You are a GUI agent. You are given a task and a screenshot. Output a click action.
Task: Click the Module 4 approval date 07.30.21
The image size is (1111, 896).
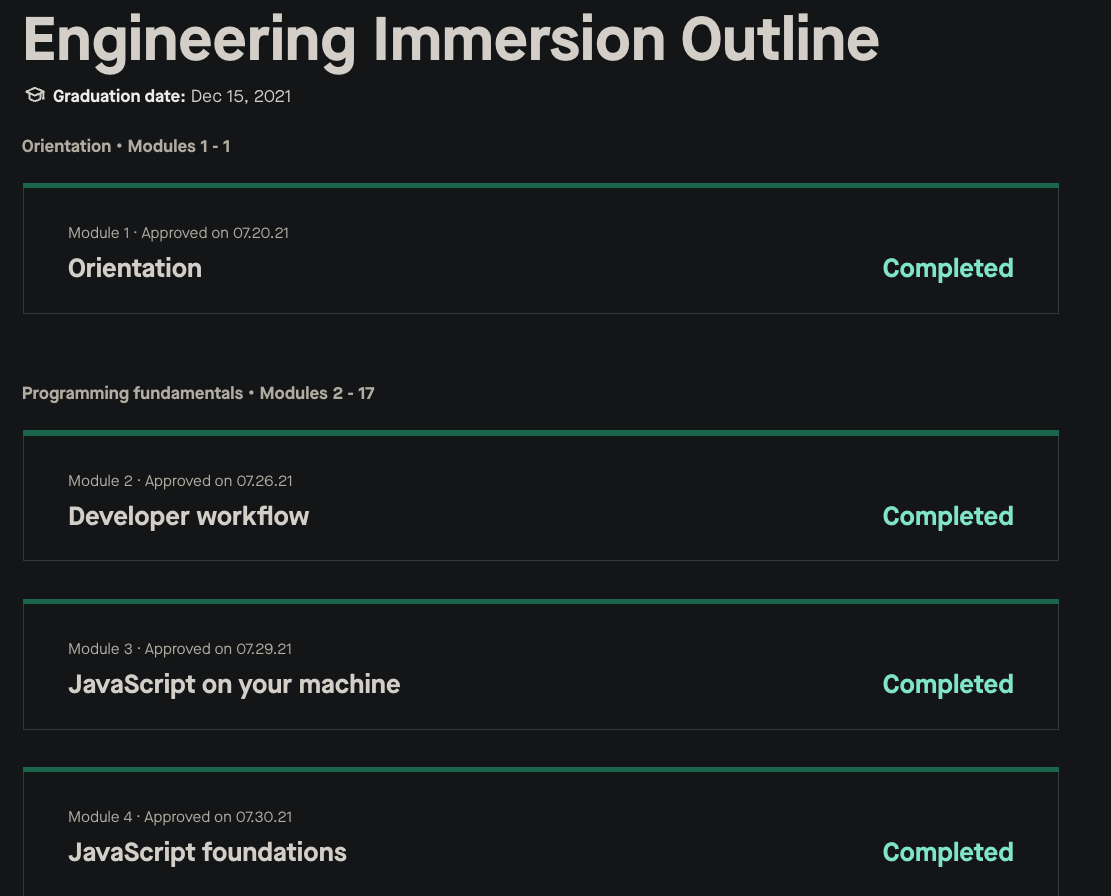click(x=265, y=817)
